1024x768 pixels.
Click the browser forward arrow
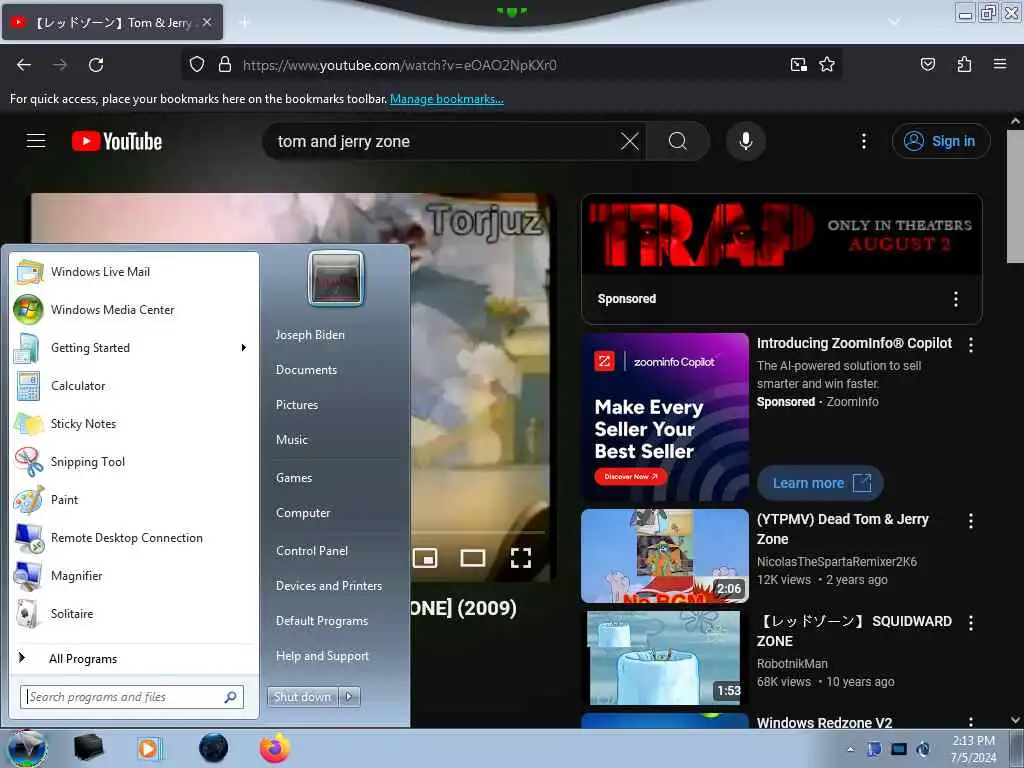click(60, 65)
